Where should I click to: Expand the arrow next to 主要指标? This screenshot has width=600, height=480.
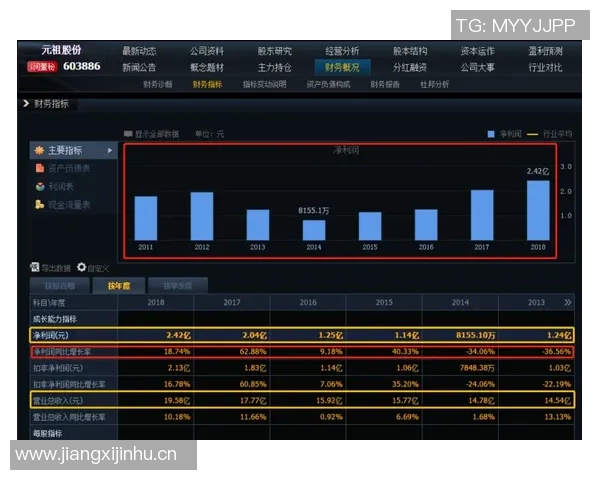click(110, 150)
